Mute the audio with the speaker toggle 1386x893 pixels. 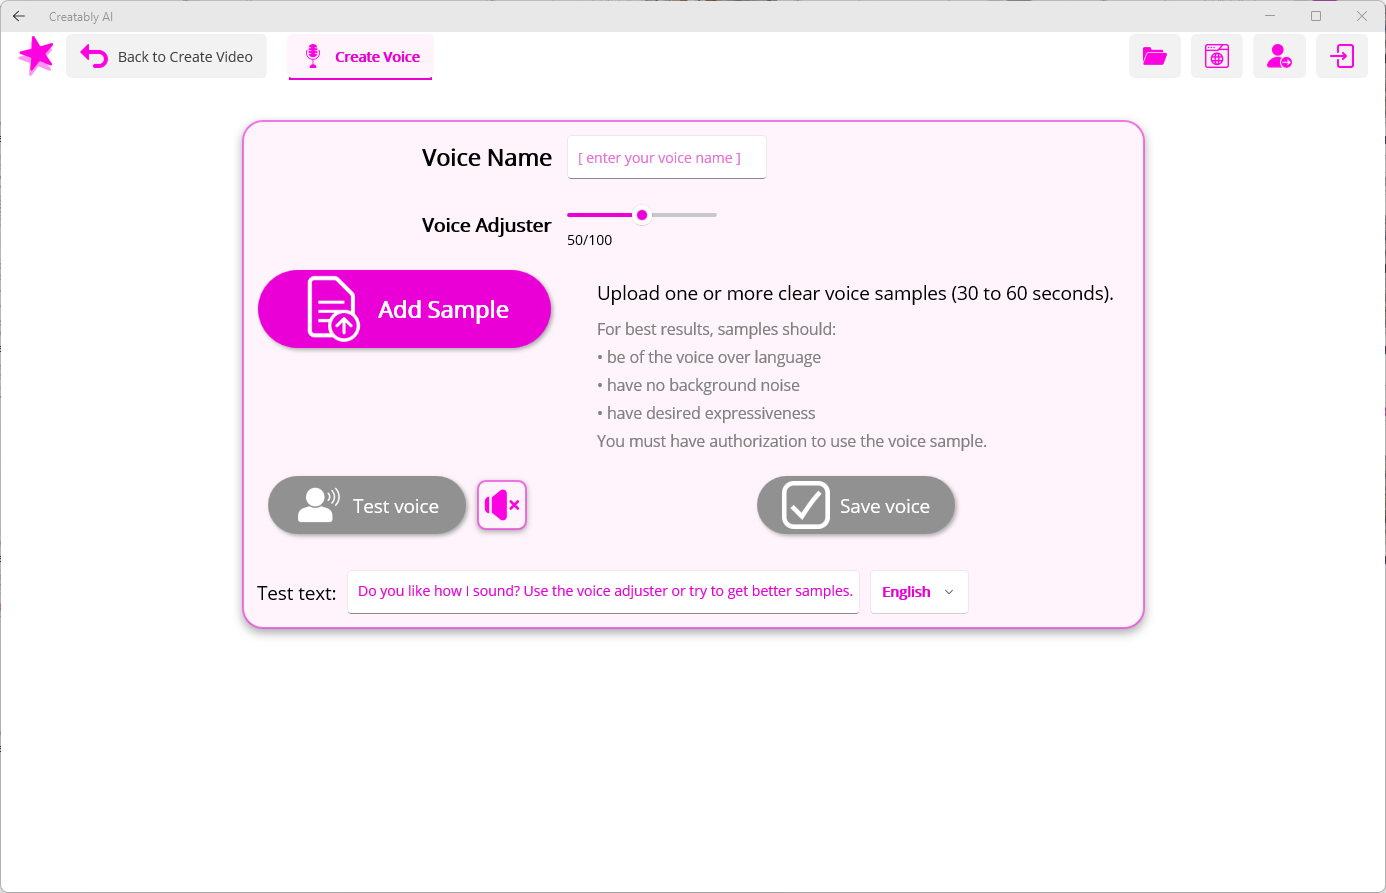click(x=502, y=505)
